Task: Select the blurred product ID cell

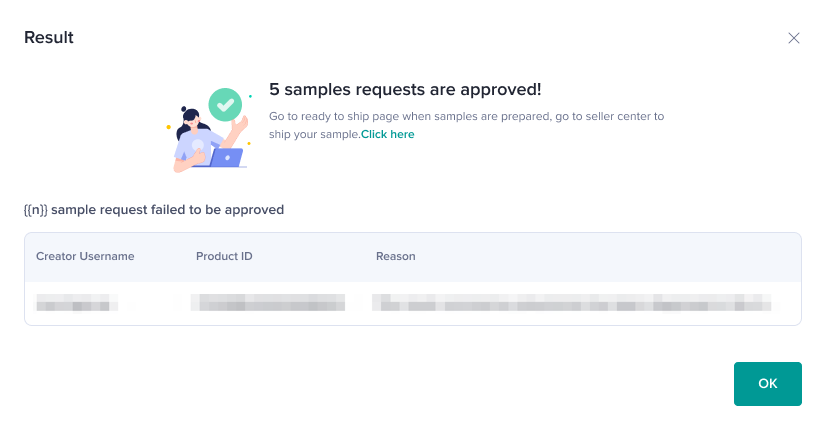Action: [268, 303]
